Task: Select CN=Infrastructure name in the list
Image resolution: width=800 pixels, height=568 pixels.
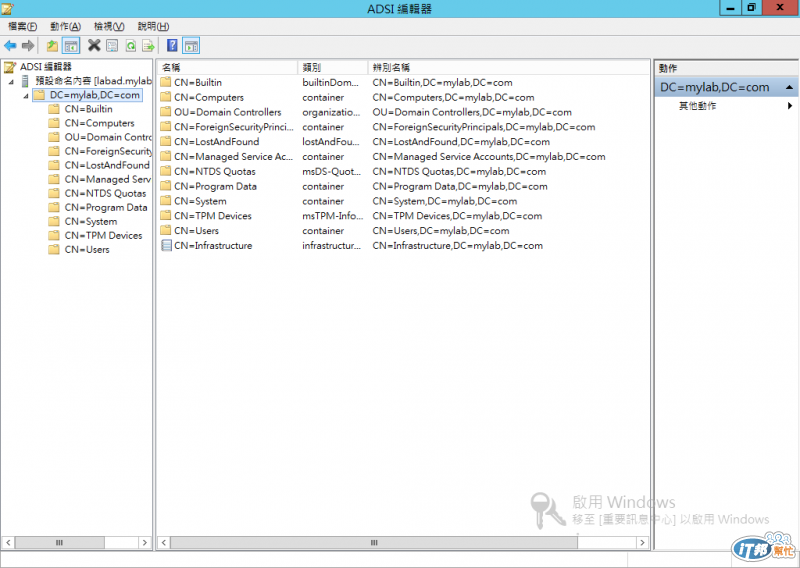Action: 213,245
